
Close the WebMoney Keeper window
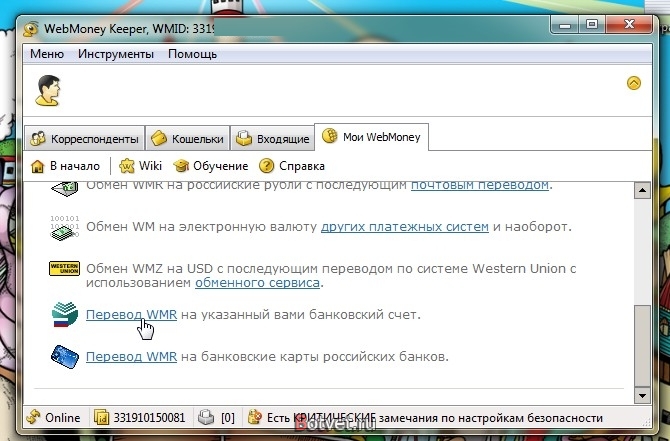click(629, 25)
